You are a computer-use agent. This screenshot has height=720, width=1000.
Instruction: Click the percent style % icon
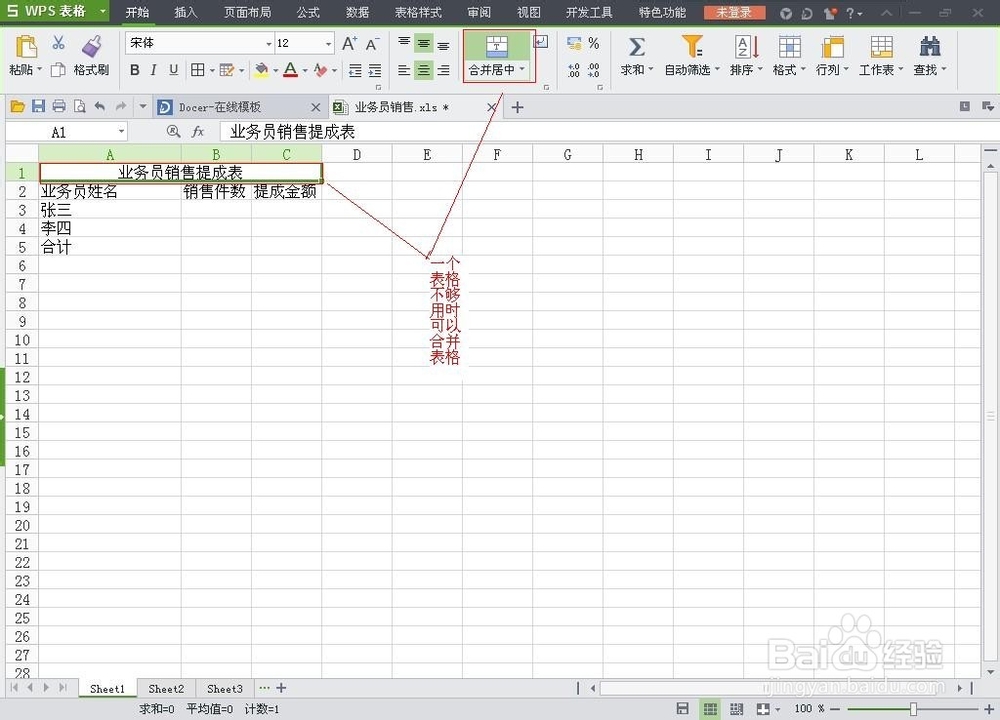594,43
